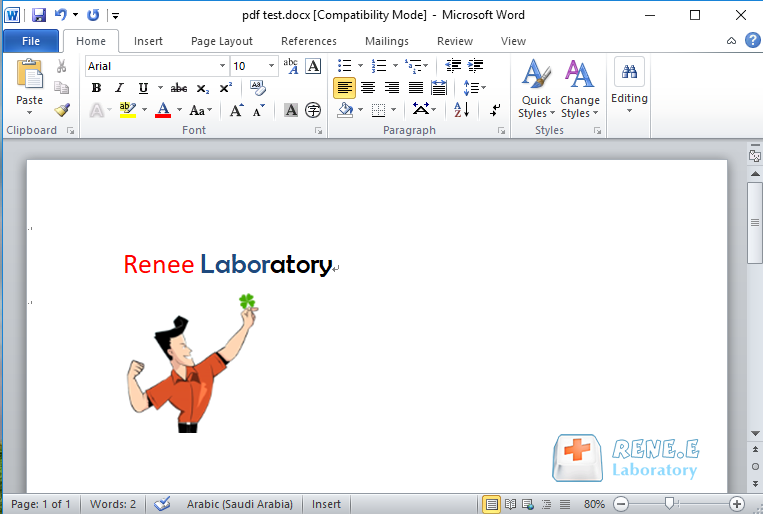Click the Cut scissors icon
Image resolution: width=763 pixels, height=514 pixels.
click(x=62, y=66)
